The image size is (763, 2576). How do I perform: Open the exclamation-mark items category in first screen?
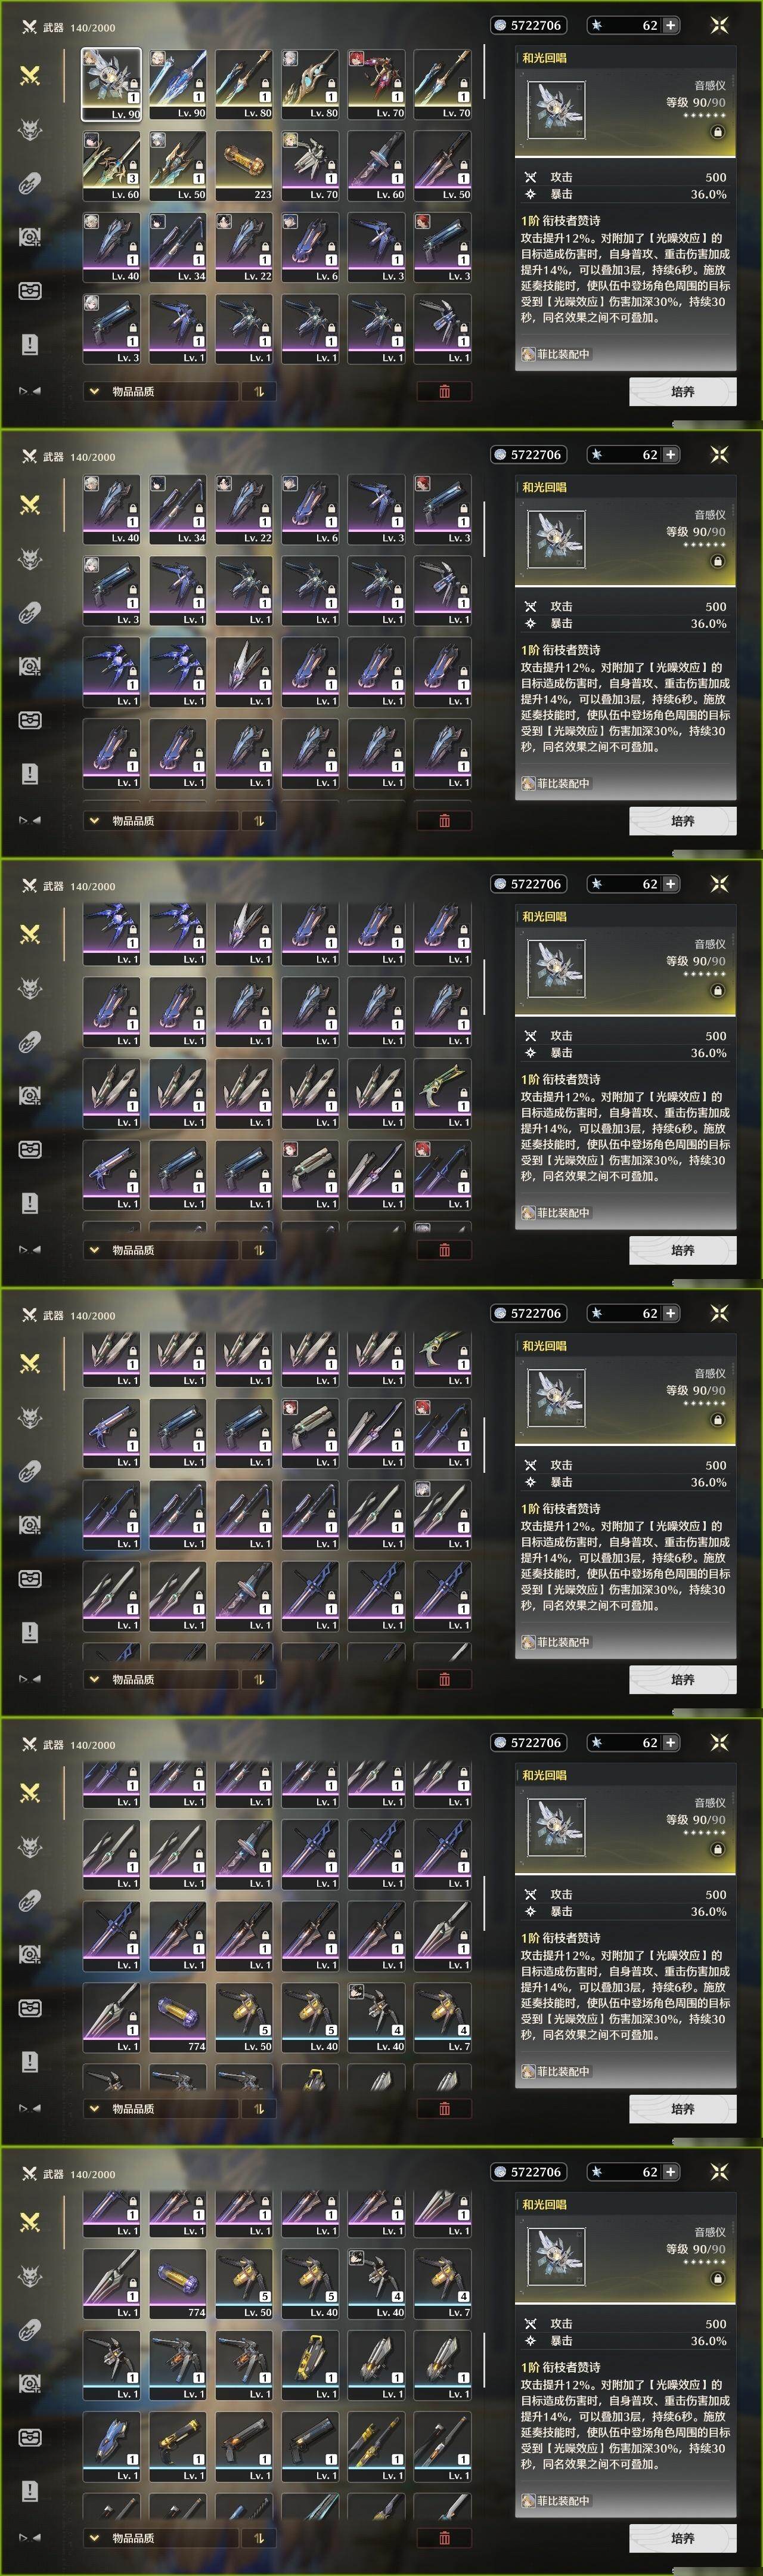30,344
